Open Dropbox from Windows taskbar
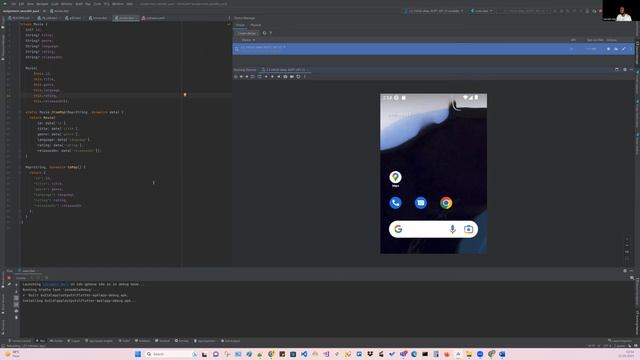640x360 pixels. click(x=370, y=354)
